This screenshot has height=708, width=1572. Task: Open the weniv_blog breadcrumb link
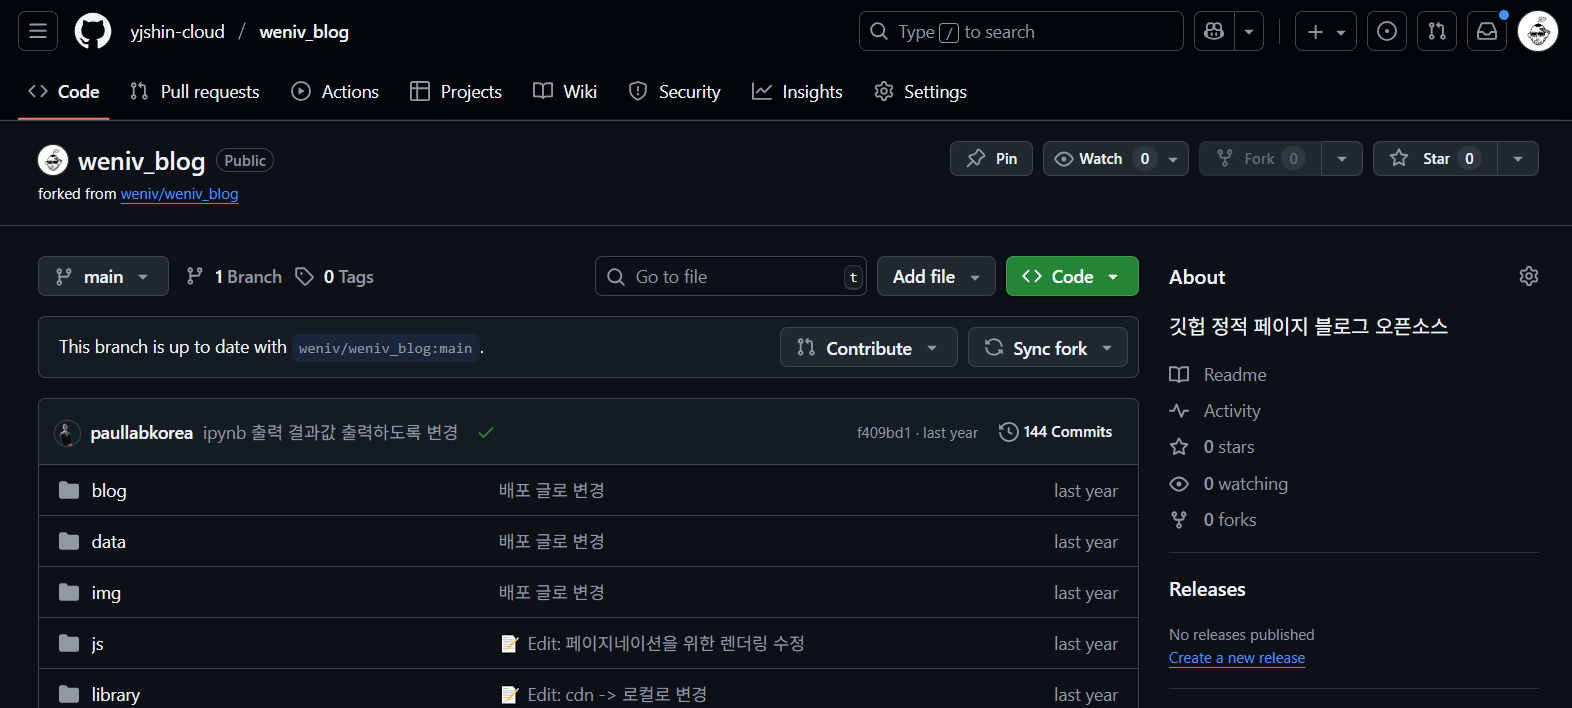click(304, 32)
